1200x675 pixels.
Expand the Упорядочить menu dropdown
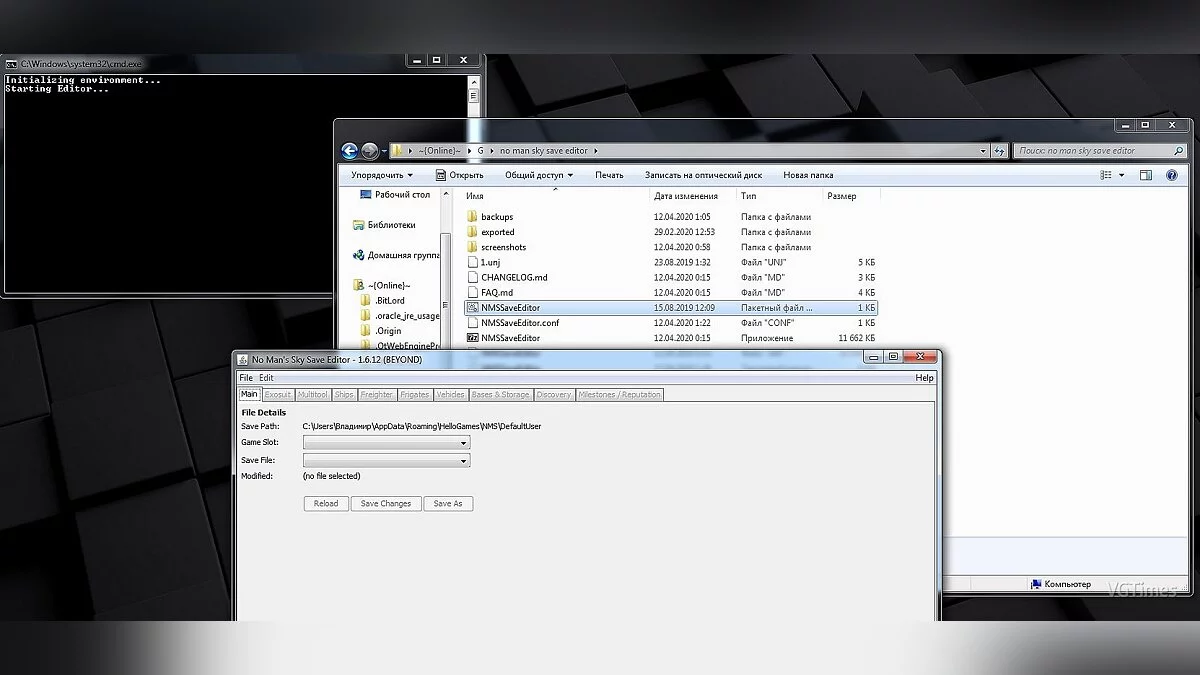pyautogui.click(x=382, y=175)
